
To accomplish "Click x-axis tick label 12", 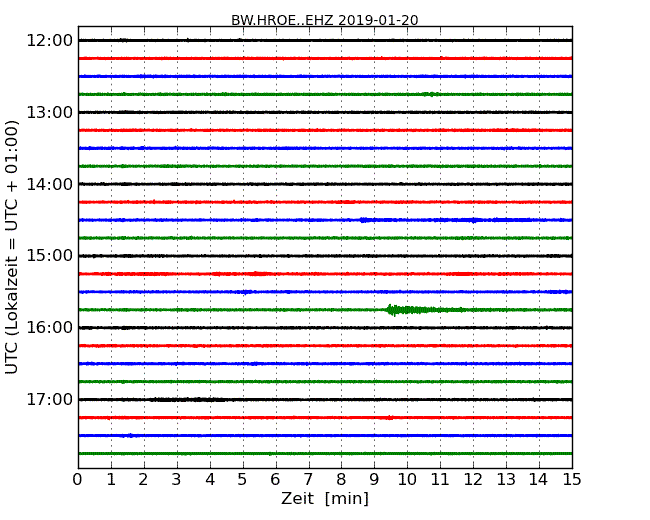I will click(473, 480).
